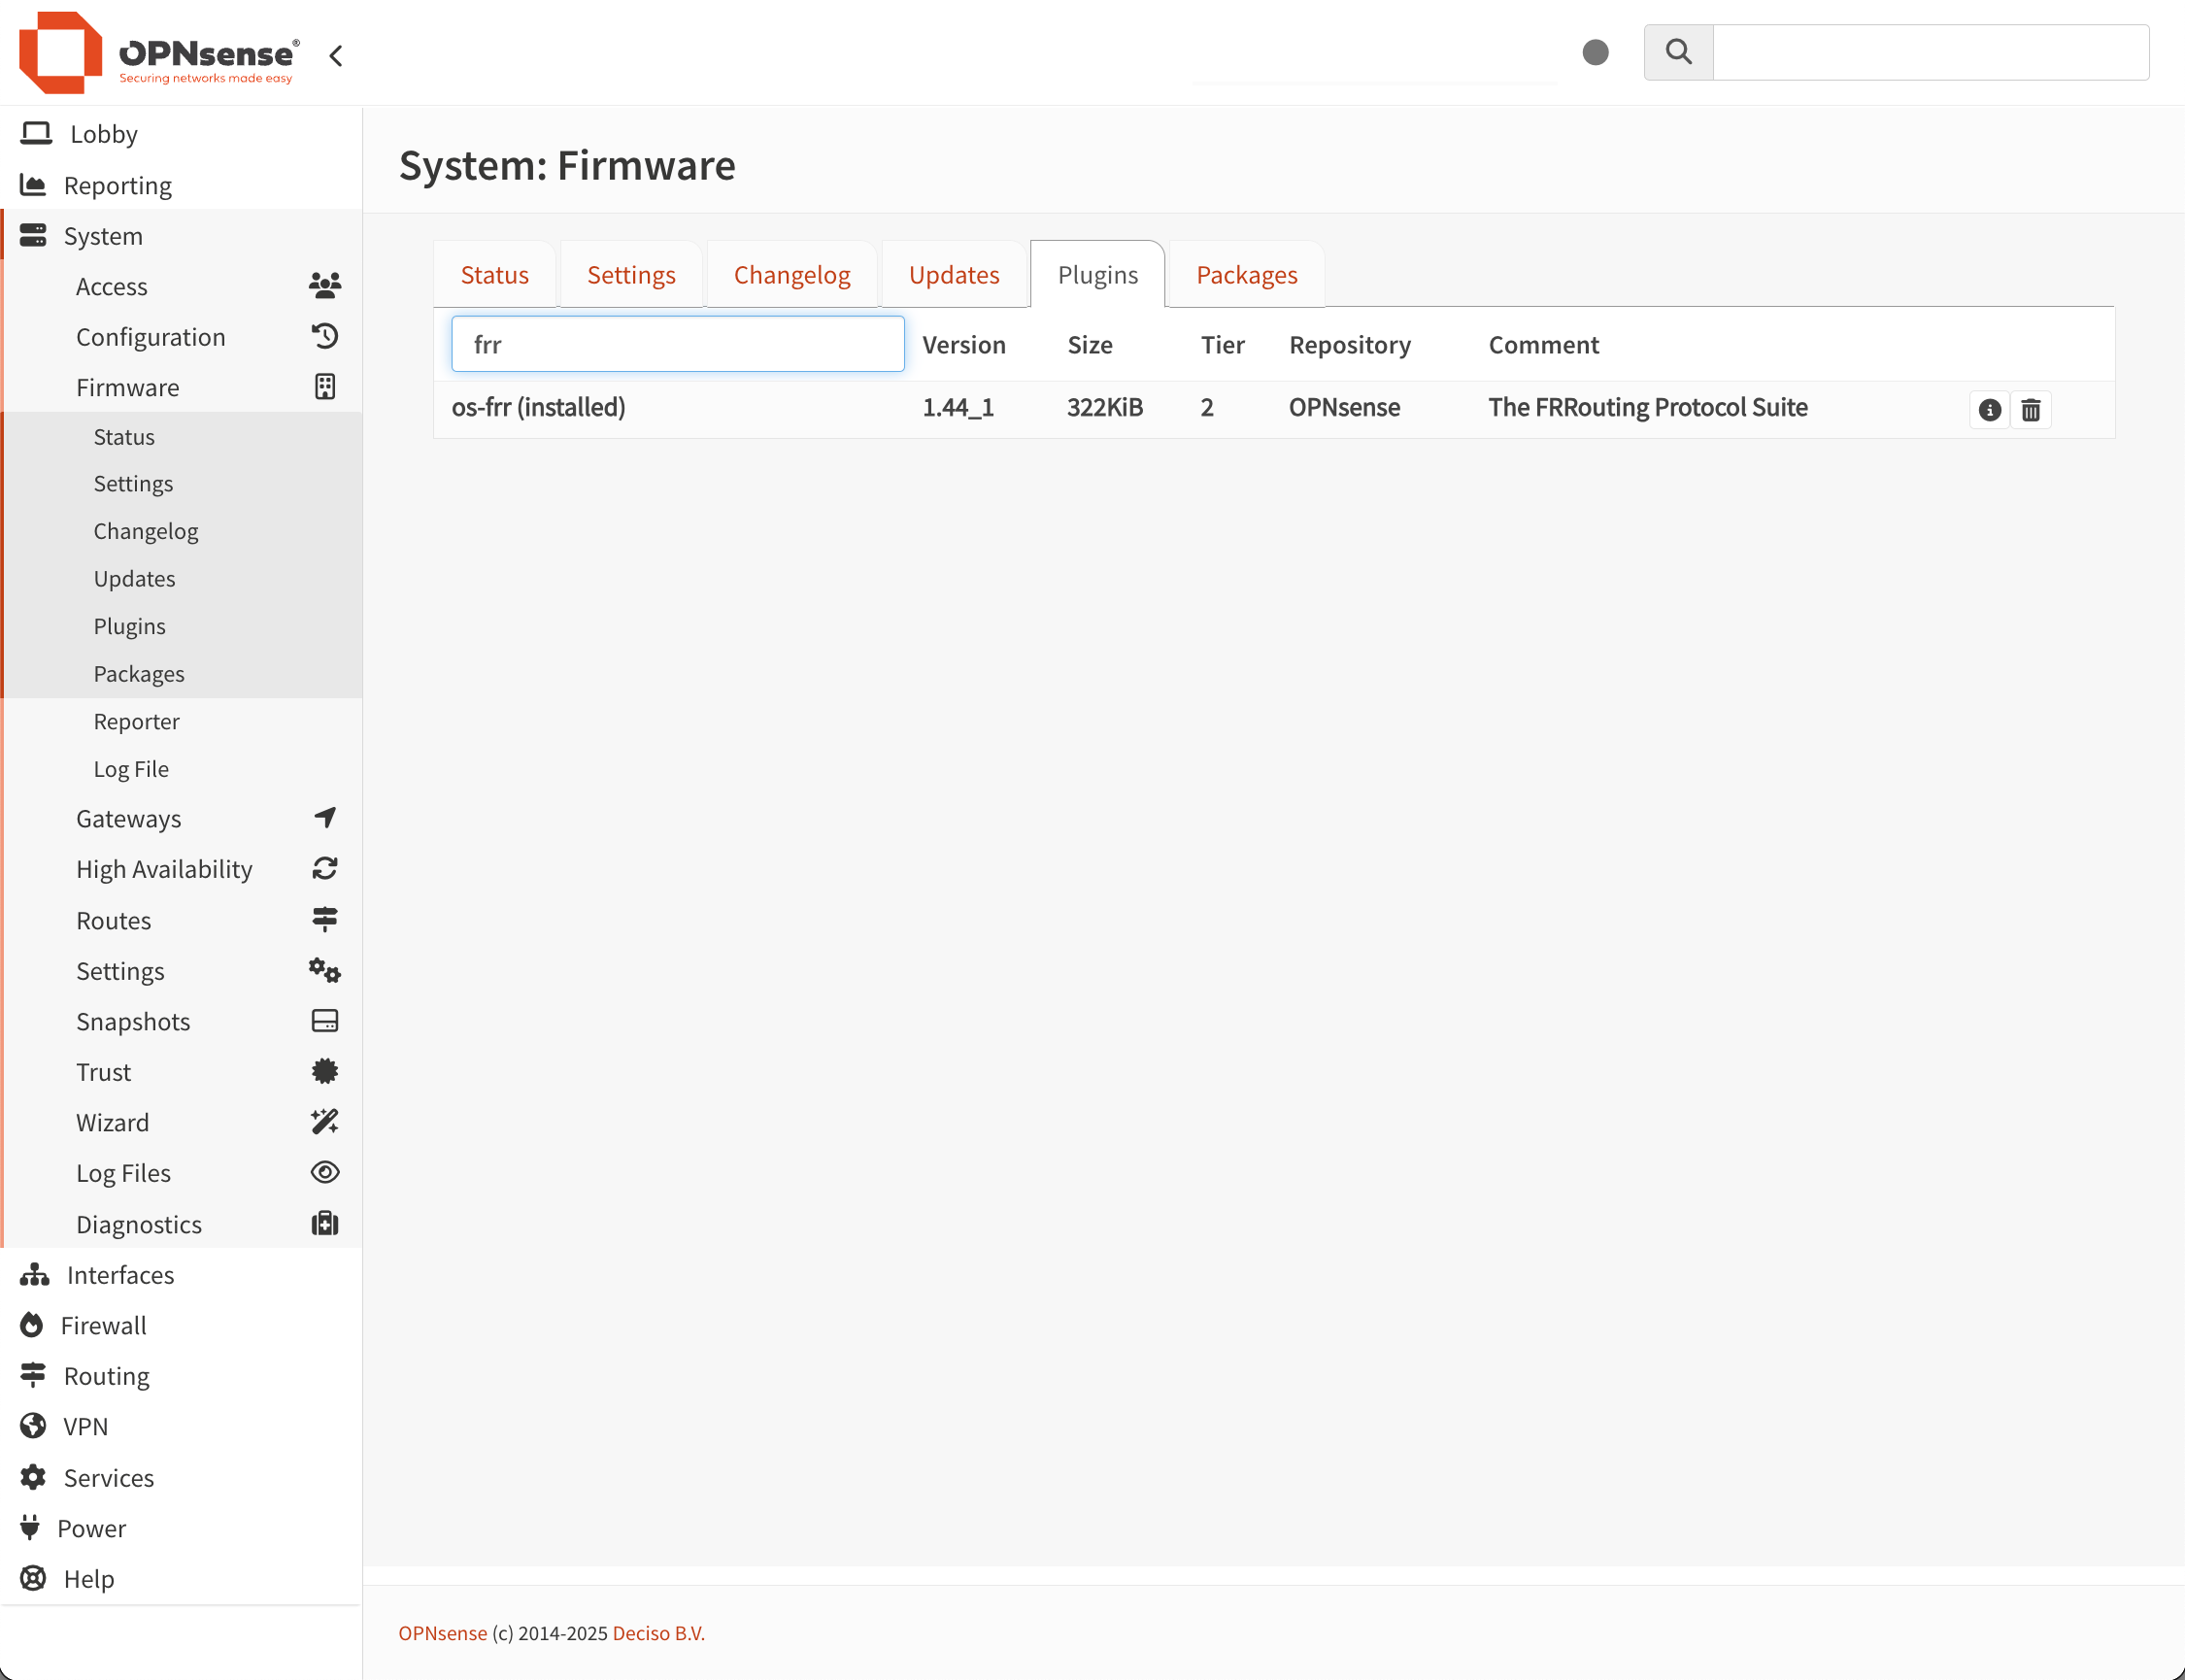
Task: Click the OPNsense logo
Action: 160,54
